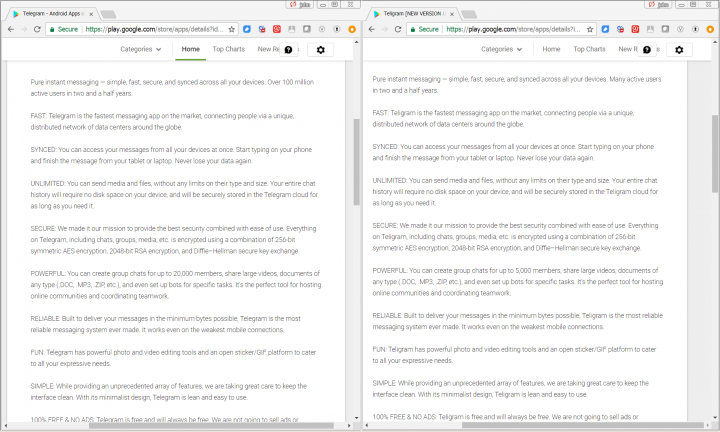This screenshot has height=432, width=720.
Task: Open Play Store settings gear in left window
Action: click(x=321, y=50)
